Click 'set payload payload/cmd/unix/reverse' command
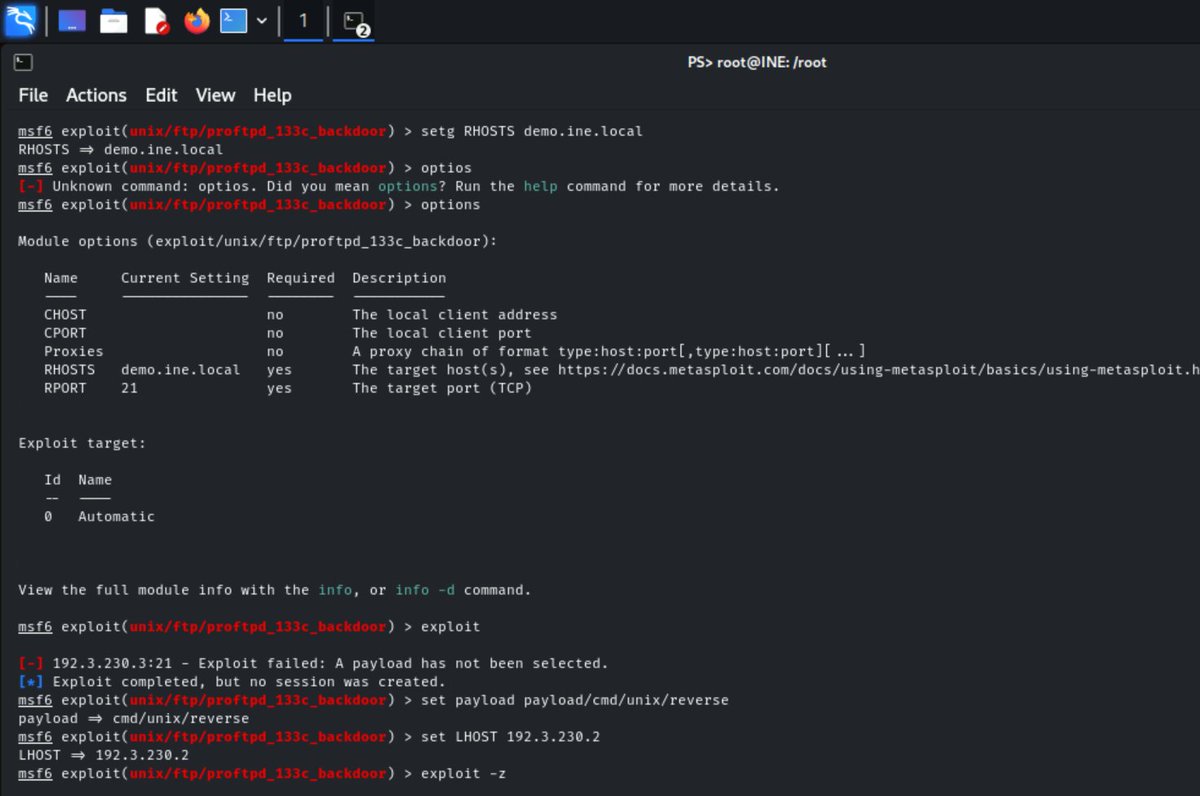 point(575,700)
